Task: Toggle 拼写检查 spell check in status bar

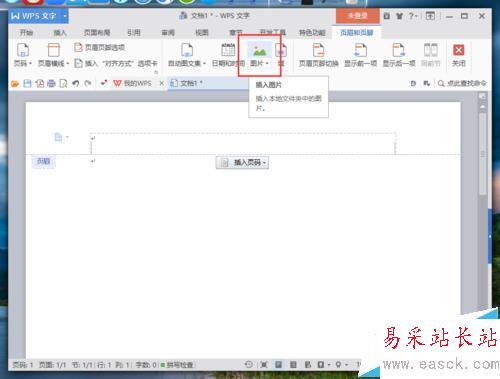Action: point(177,365)
